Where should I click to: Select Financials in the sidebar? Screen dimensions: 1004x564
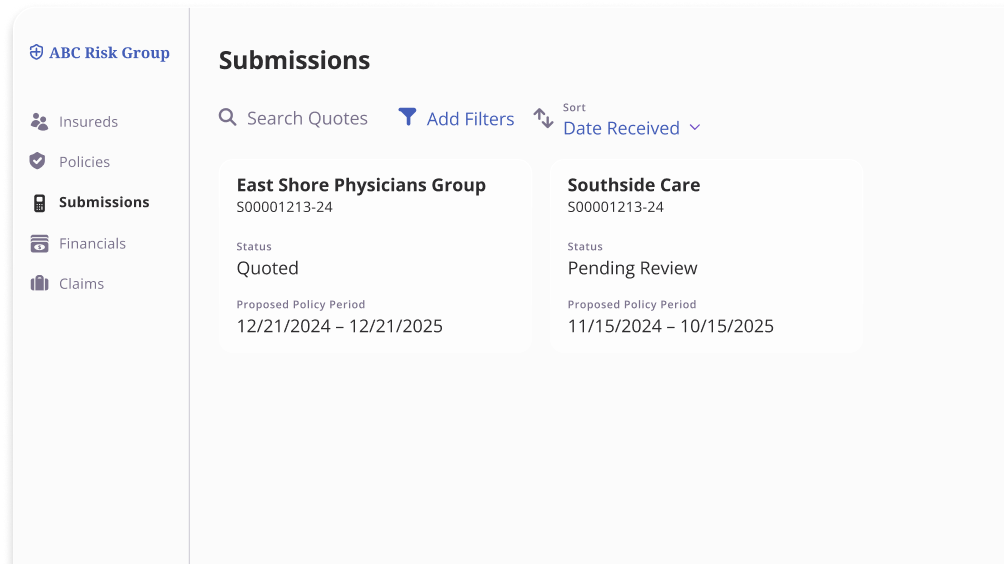point(92,243)
